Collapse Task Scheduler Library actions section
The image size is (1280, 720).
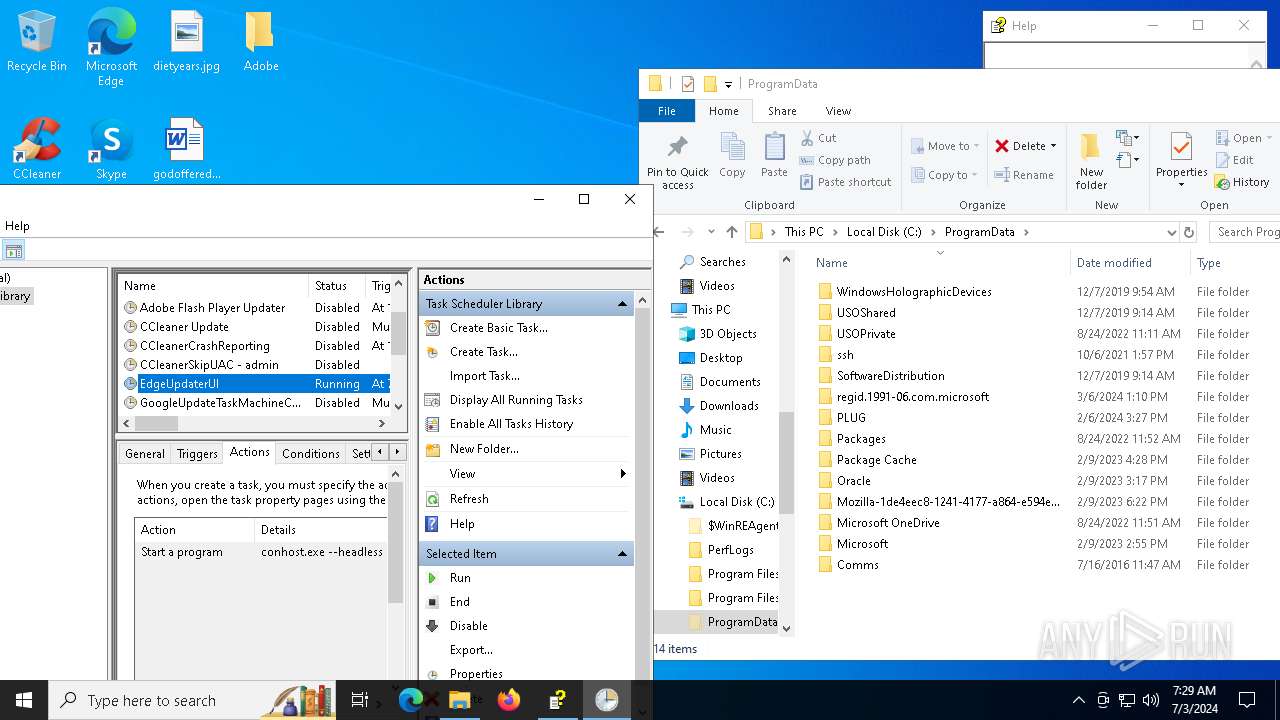click(x=622, y=304)
